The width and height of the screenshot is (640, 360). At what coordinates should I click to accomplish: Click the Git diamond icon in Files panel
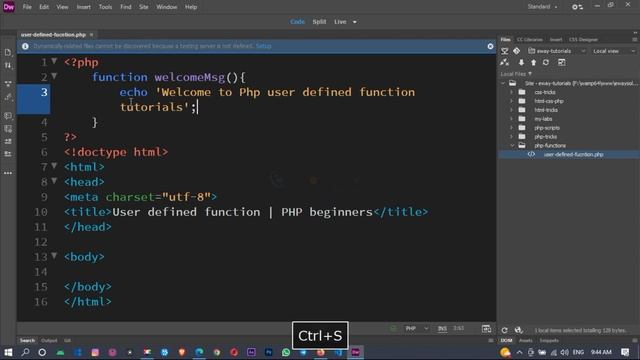pyautogui.click(x=517, y=51)
